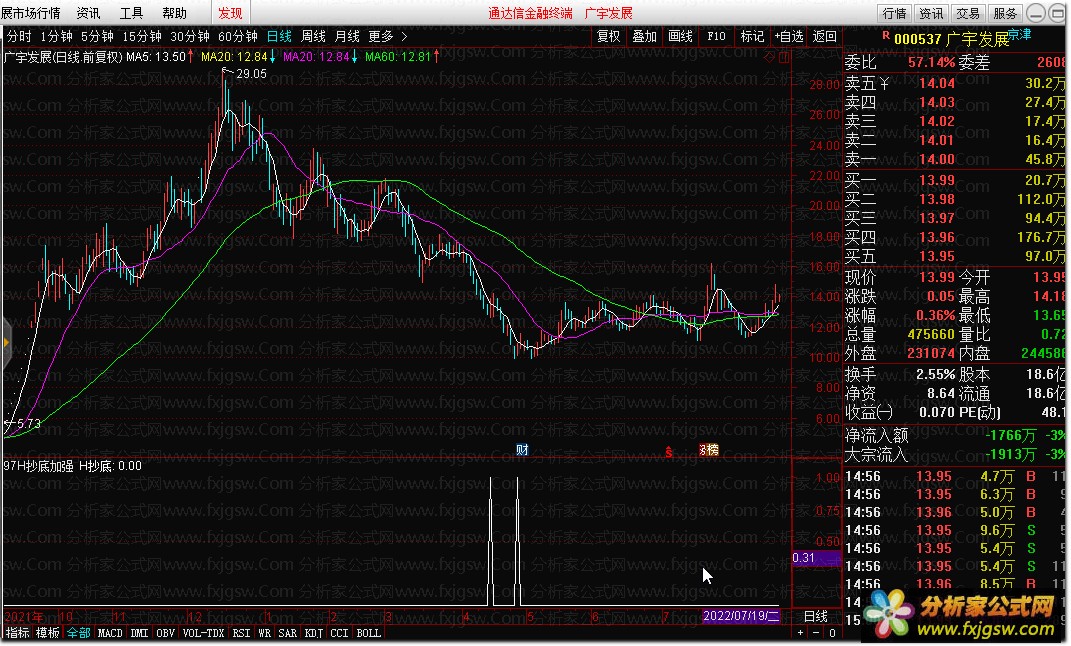Open the 资讯 menu in the menu bar

point(88,13)
